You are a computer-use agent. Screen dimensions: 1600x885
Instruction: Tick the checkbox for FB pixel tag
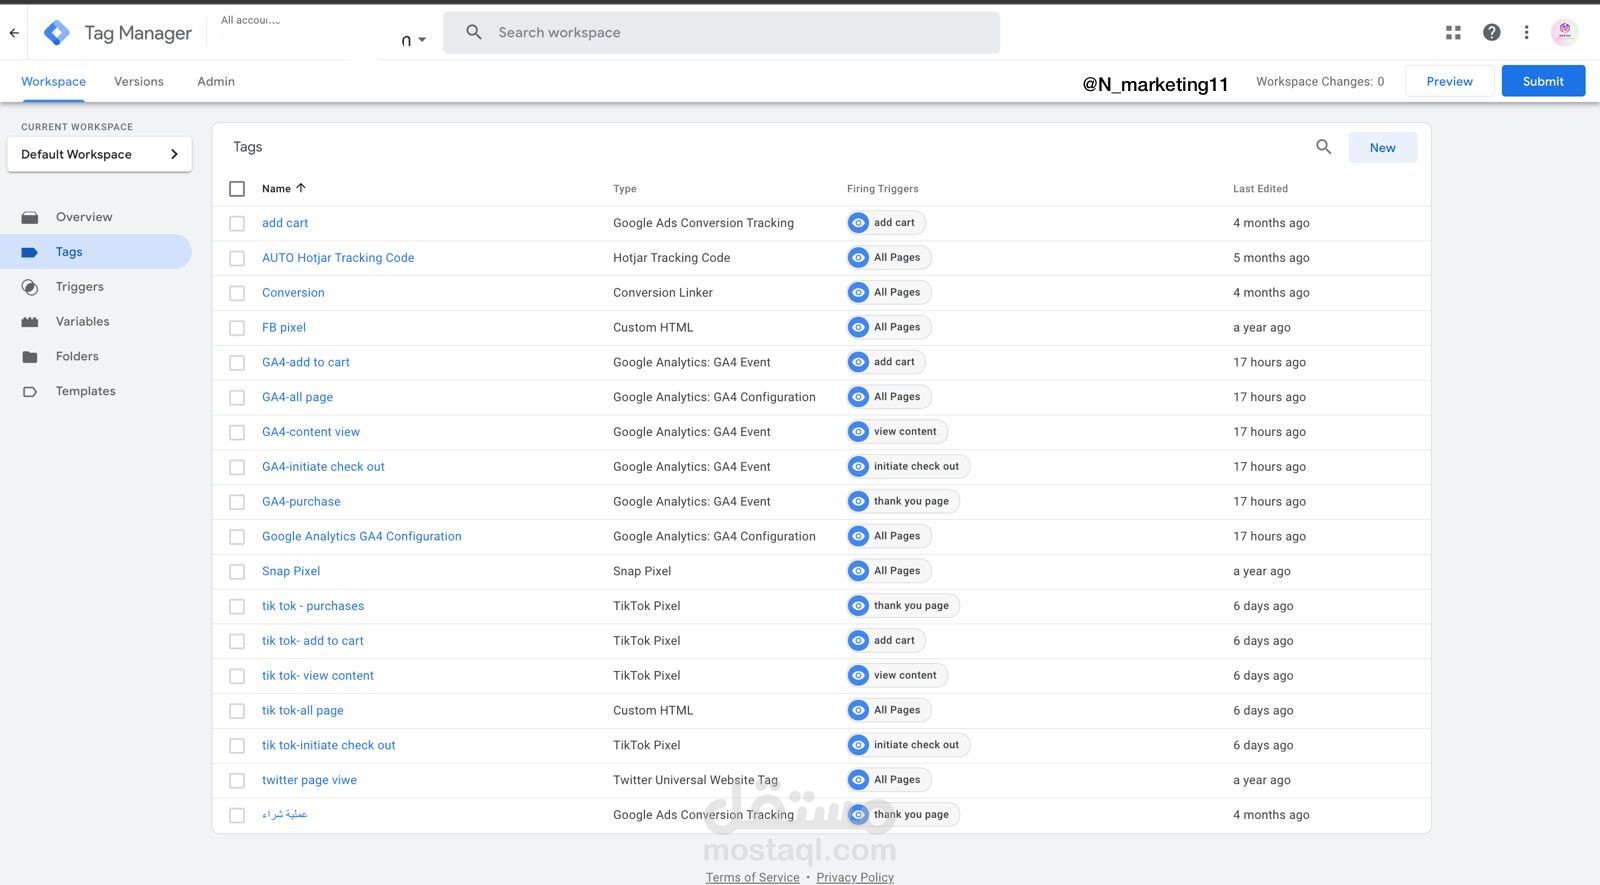coord(237,328)
